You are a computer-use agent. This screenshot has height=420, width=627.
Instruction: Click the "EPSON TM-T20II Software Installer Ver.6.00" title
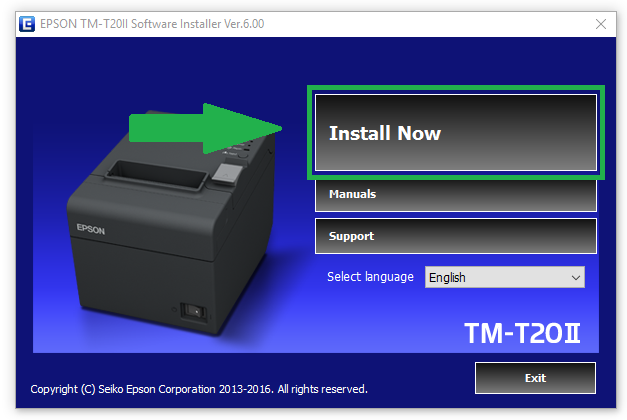pos(152,24)
